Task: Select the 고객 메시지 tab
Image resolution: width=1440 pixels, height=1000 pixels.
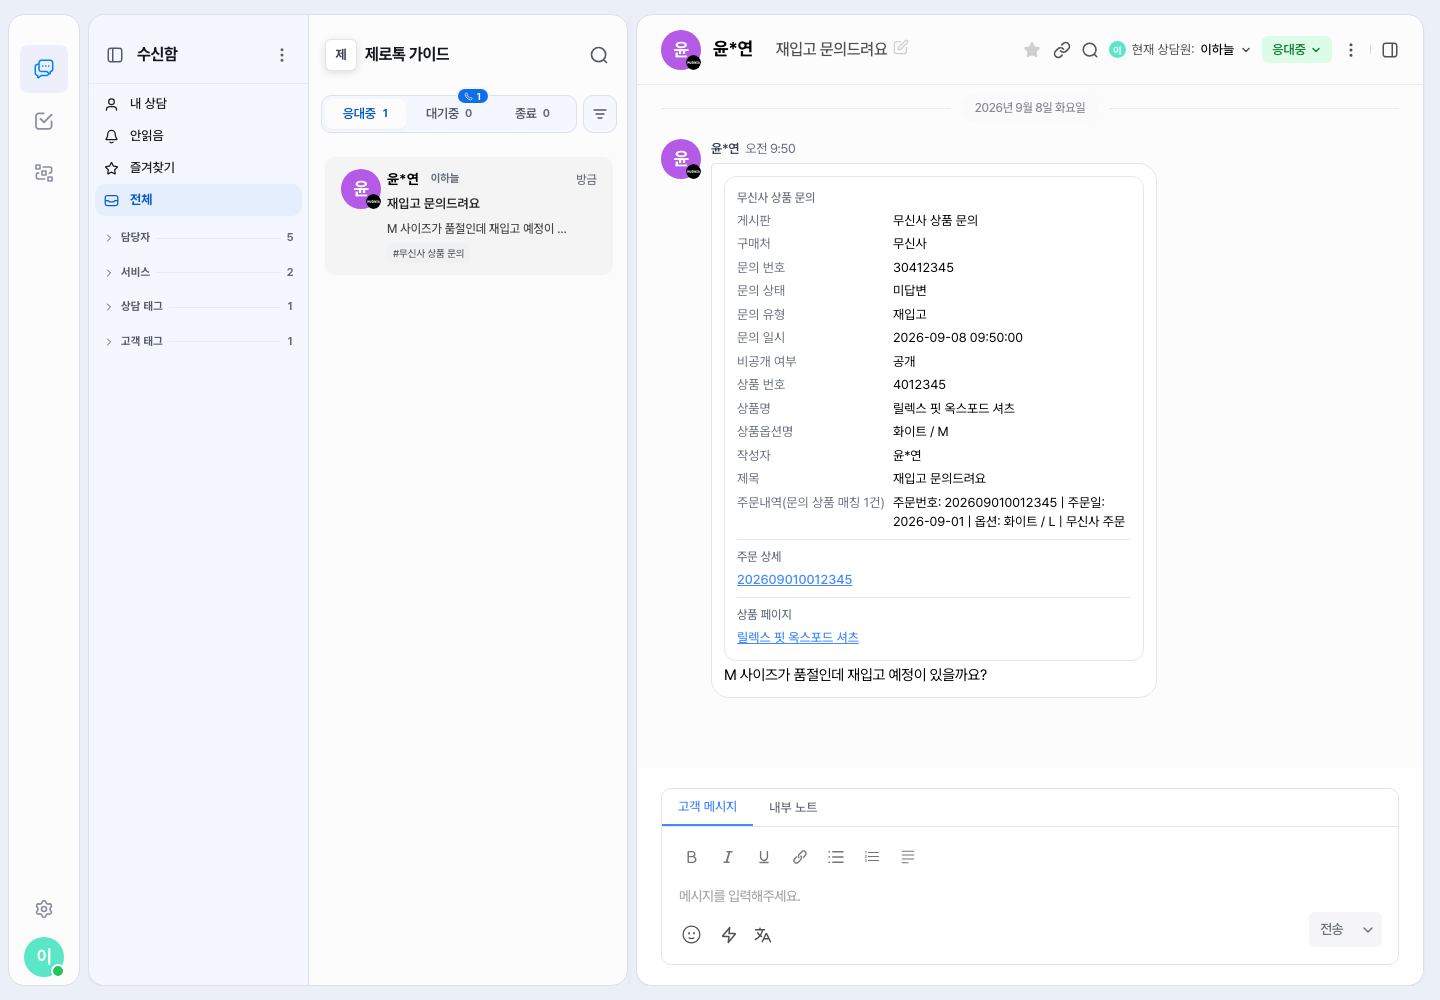Action: (x=707, y=807)
